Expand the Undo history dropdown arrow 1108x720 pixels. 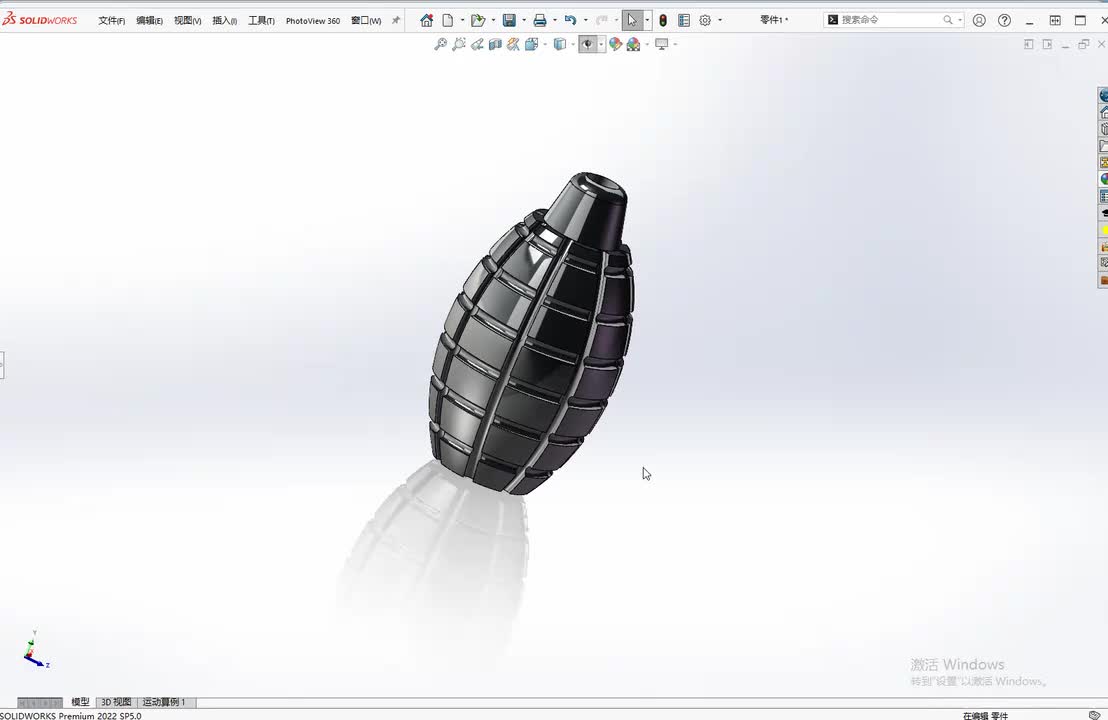[x=585, y=20]
